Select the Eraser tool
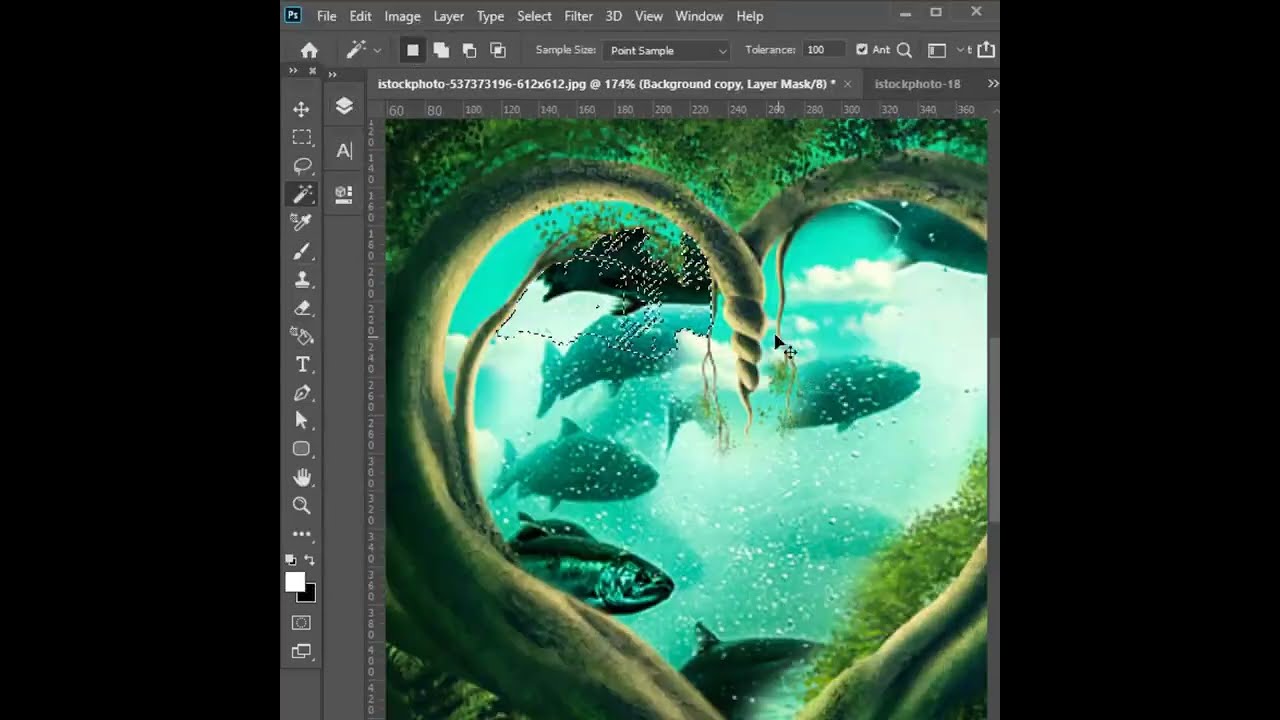The image size is (1280, 720). (301, 308)
